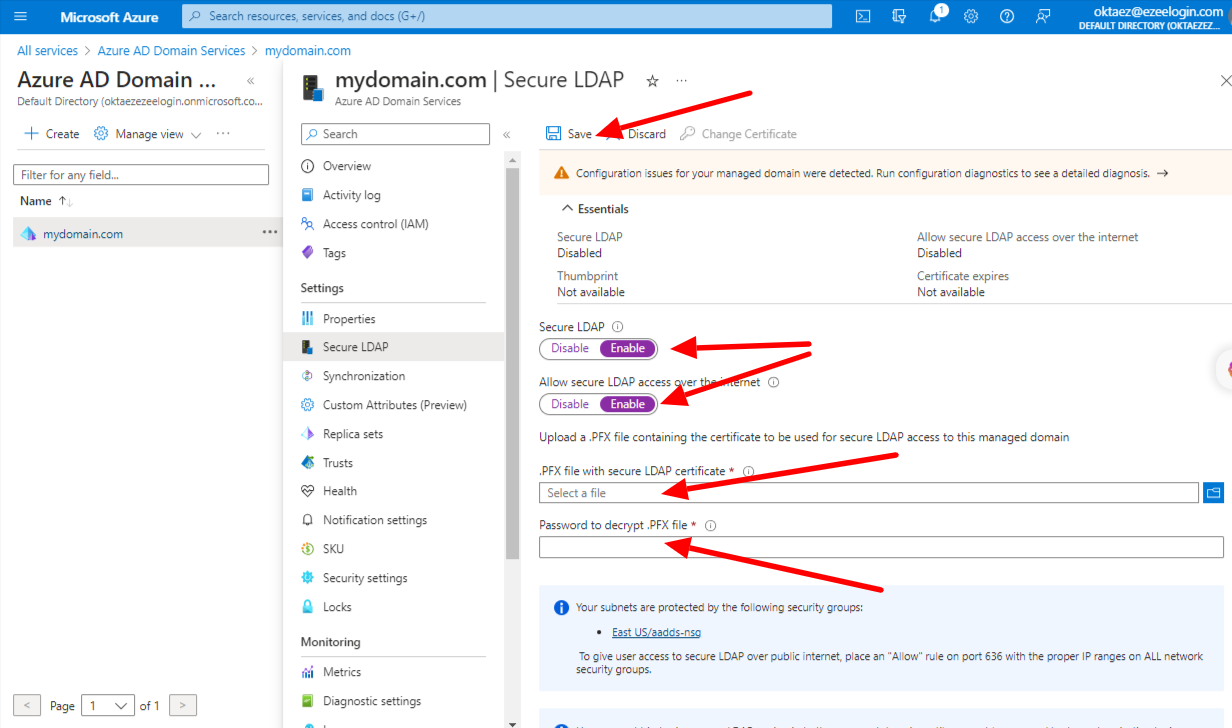Show info tooltip for the PFX file field
Image resolution: width=1232 pixels, height=728 pixels.
(748, 472)
